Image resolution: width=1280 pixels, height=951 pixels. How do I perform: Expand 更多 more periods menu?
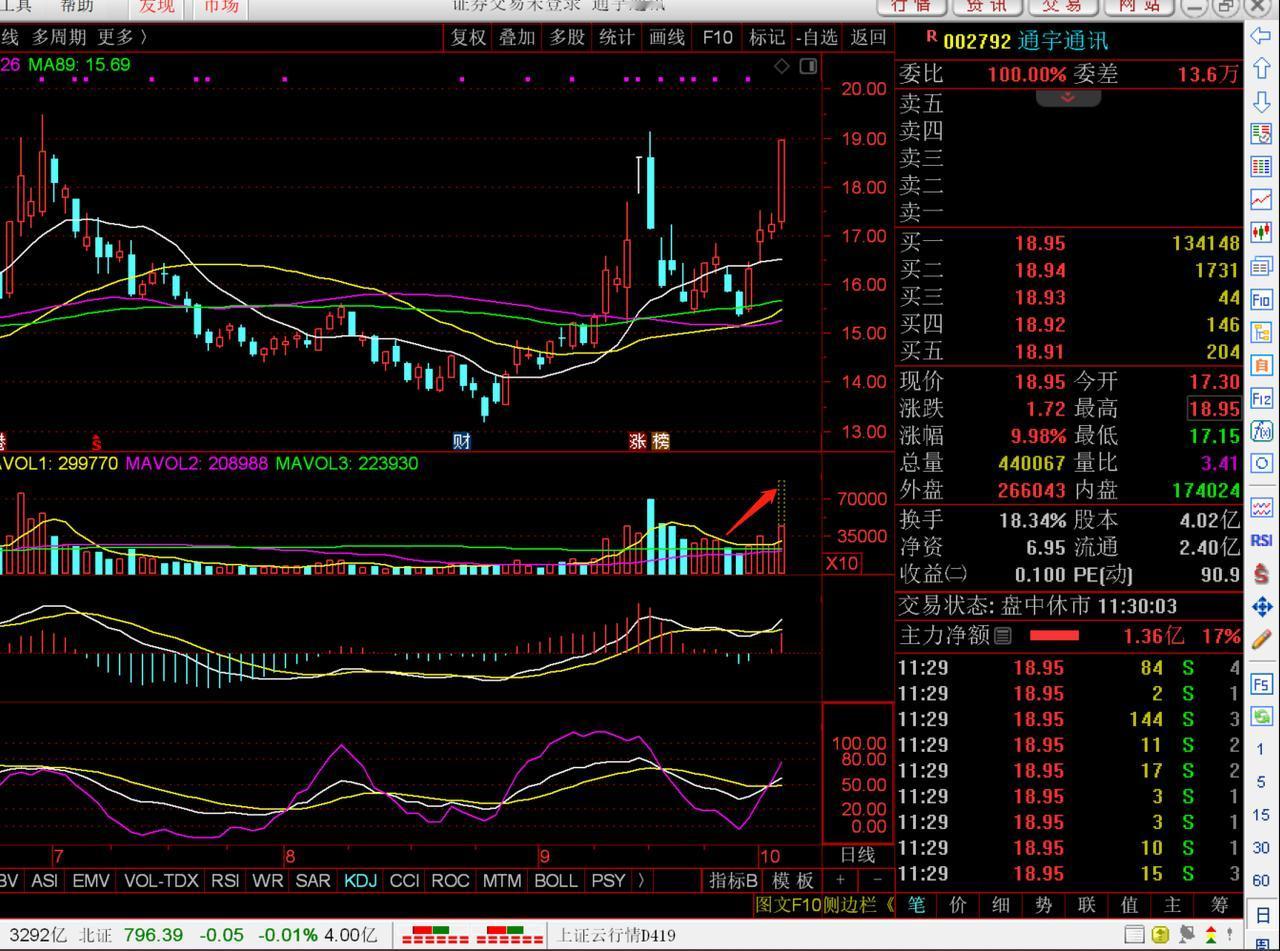pos(122,38)
